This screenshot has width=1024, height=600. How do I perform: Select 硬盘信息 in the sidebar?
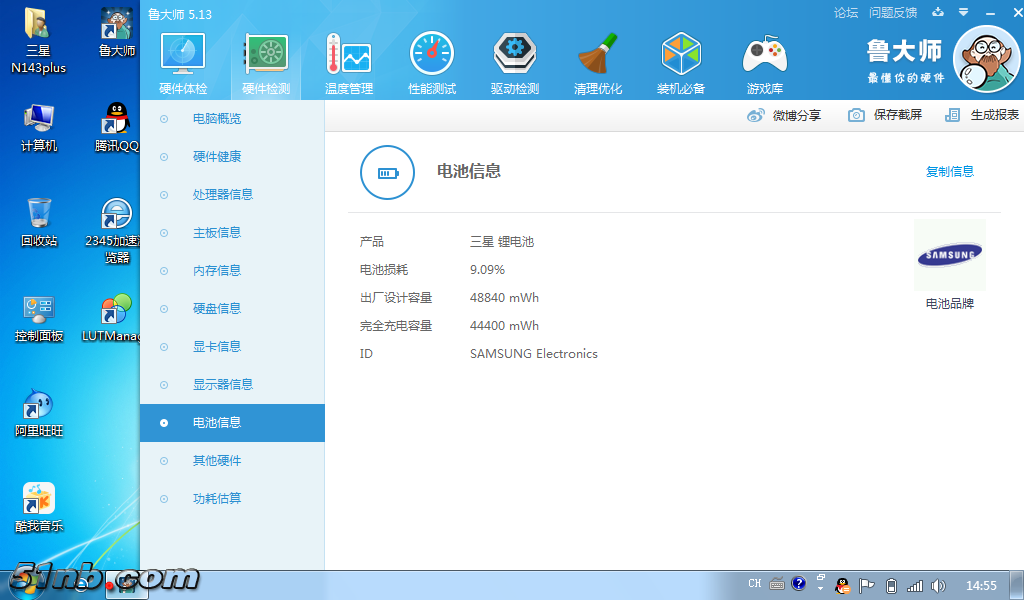[x=216, y=309]
